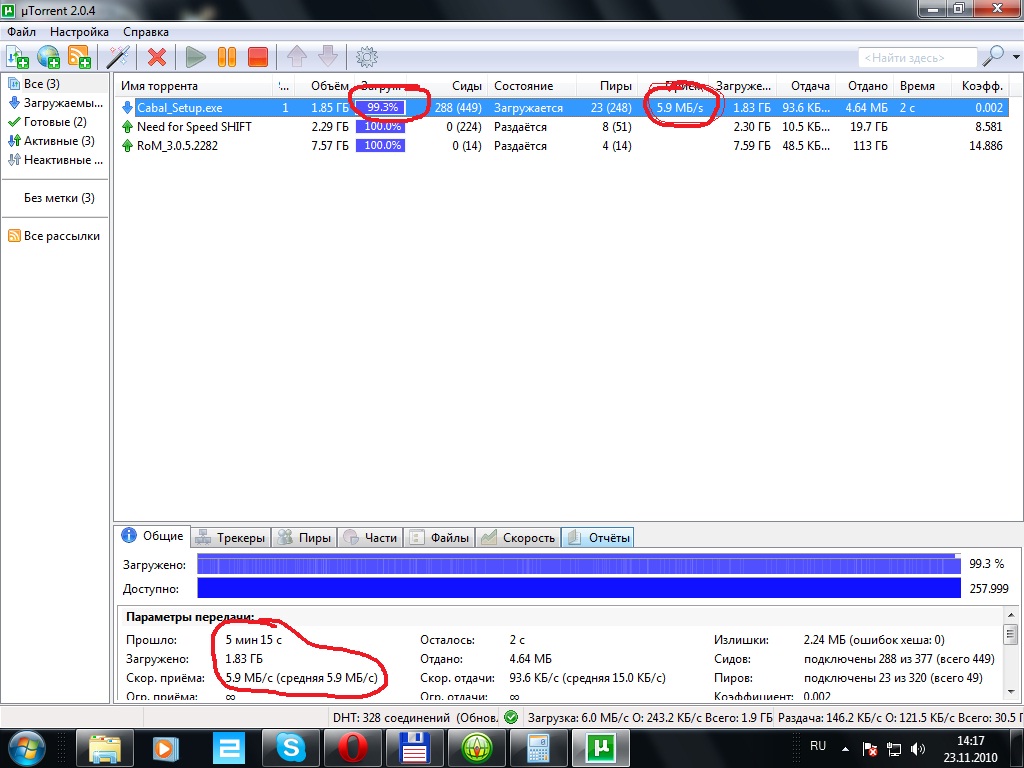Click the orange Pause torrent icon
Viewport: 1024px width, 768px height.
(x=227, y=57)
